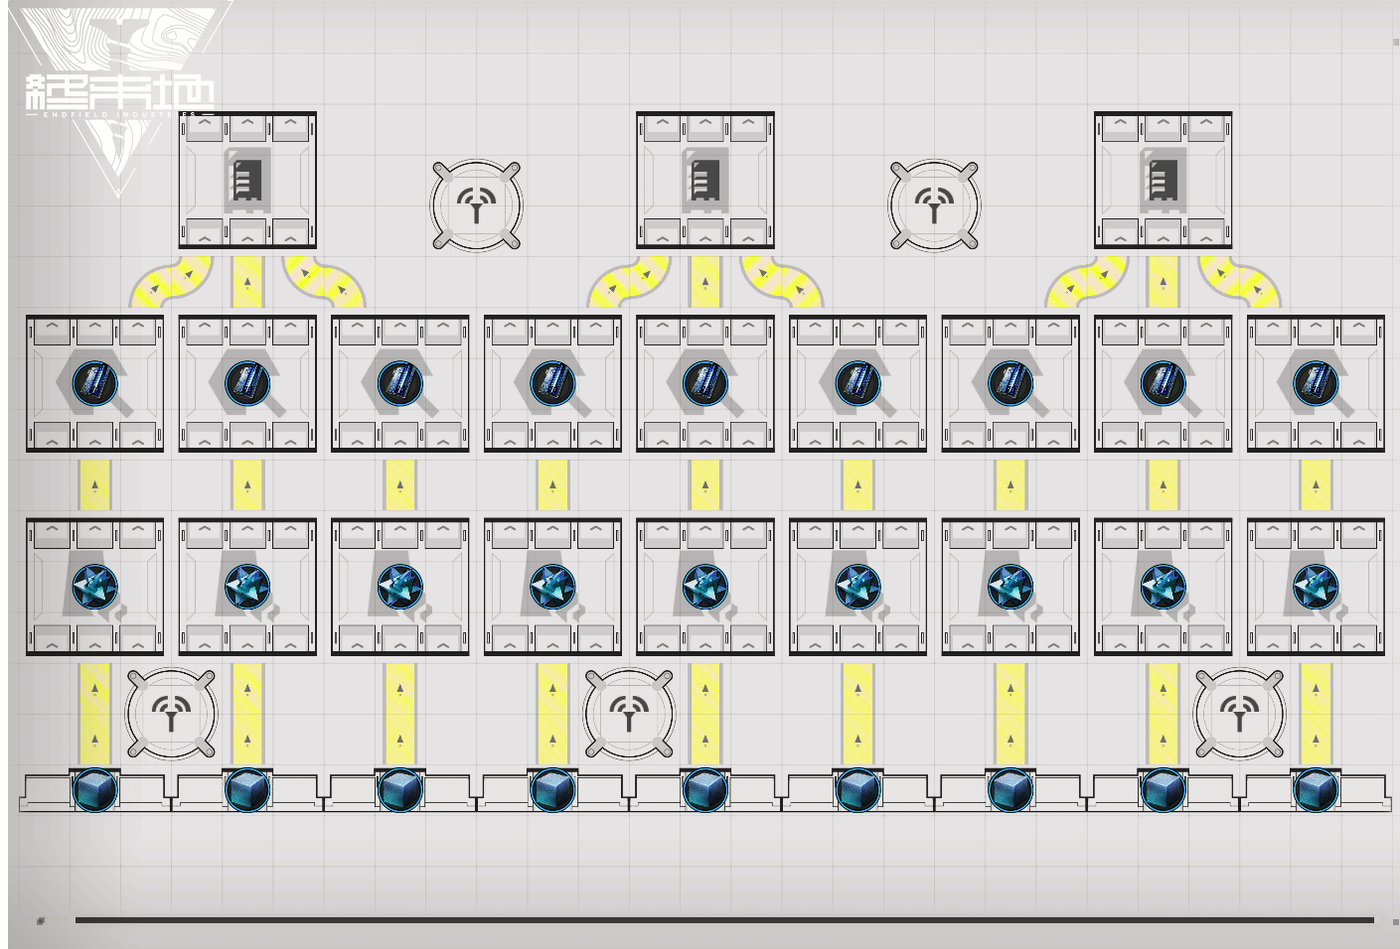Viewport: 1400px width, 949px height.
Task: Select the rightmost machine with the blue crystal icon
Action: (1316, 587)
